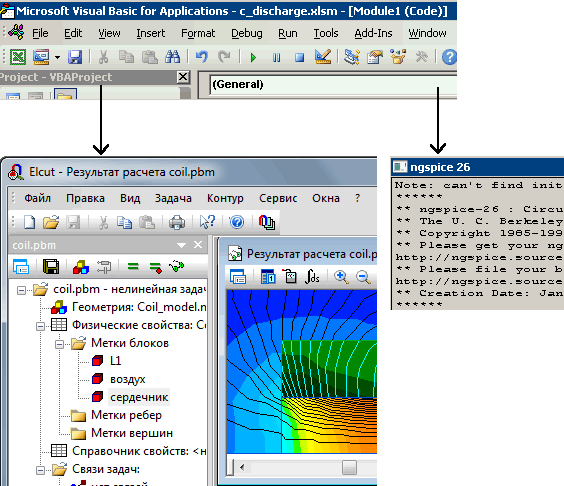The image size is (564, 486).
Task: Open Сервис menu in Elcut
Action: [278, 198]
